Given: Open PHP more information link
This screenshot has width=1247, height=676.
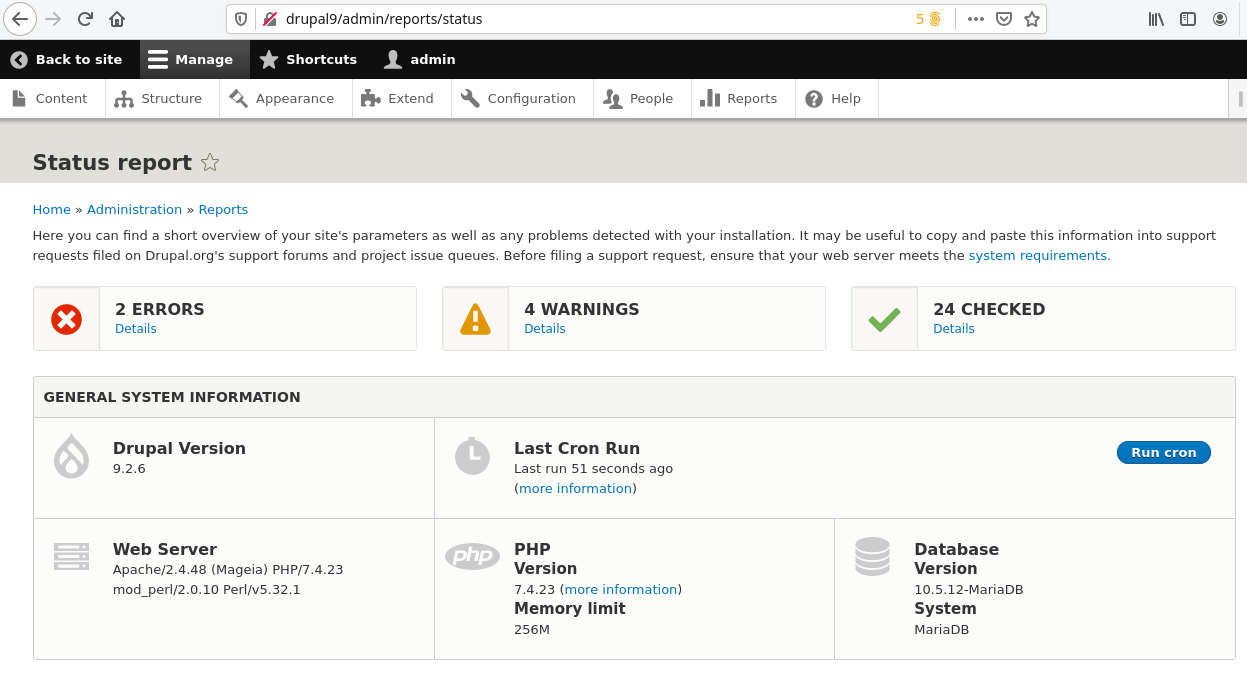Looking at the screenshot, I should (621, 589).
